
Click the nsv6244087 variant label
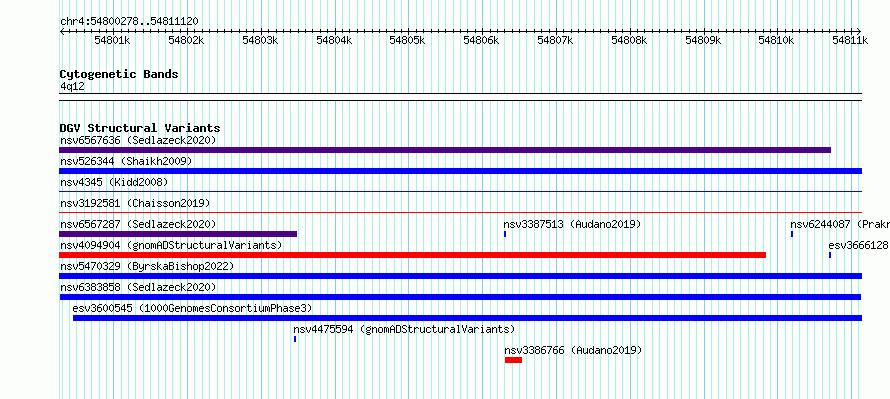840,224
